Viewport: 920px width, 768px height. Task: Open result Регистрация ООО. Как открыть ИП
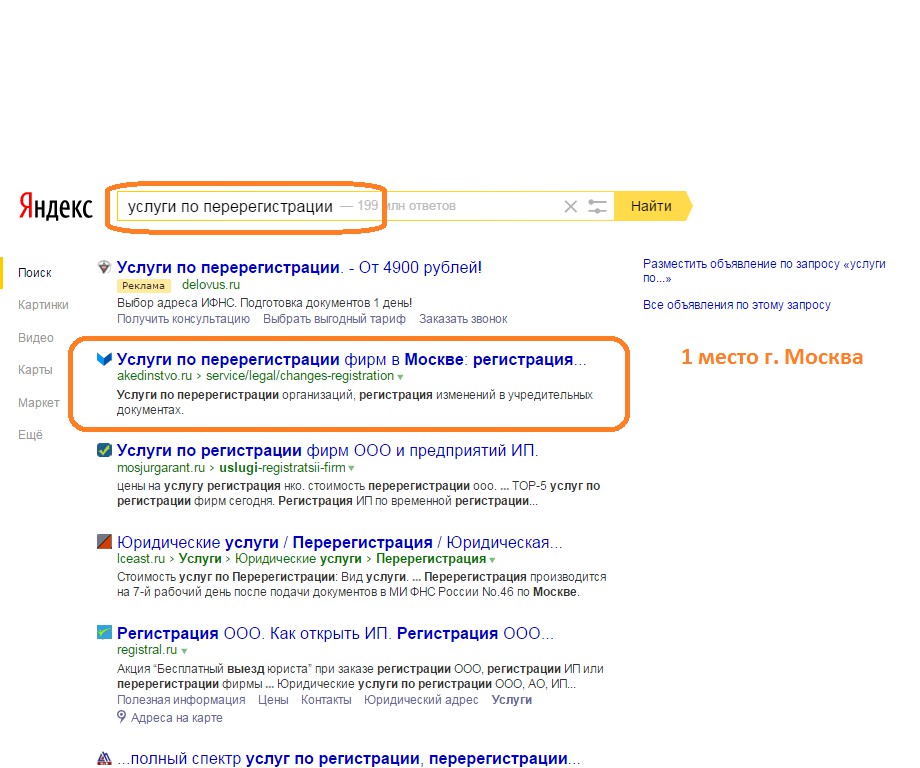[335, 634]
